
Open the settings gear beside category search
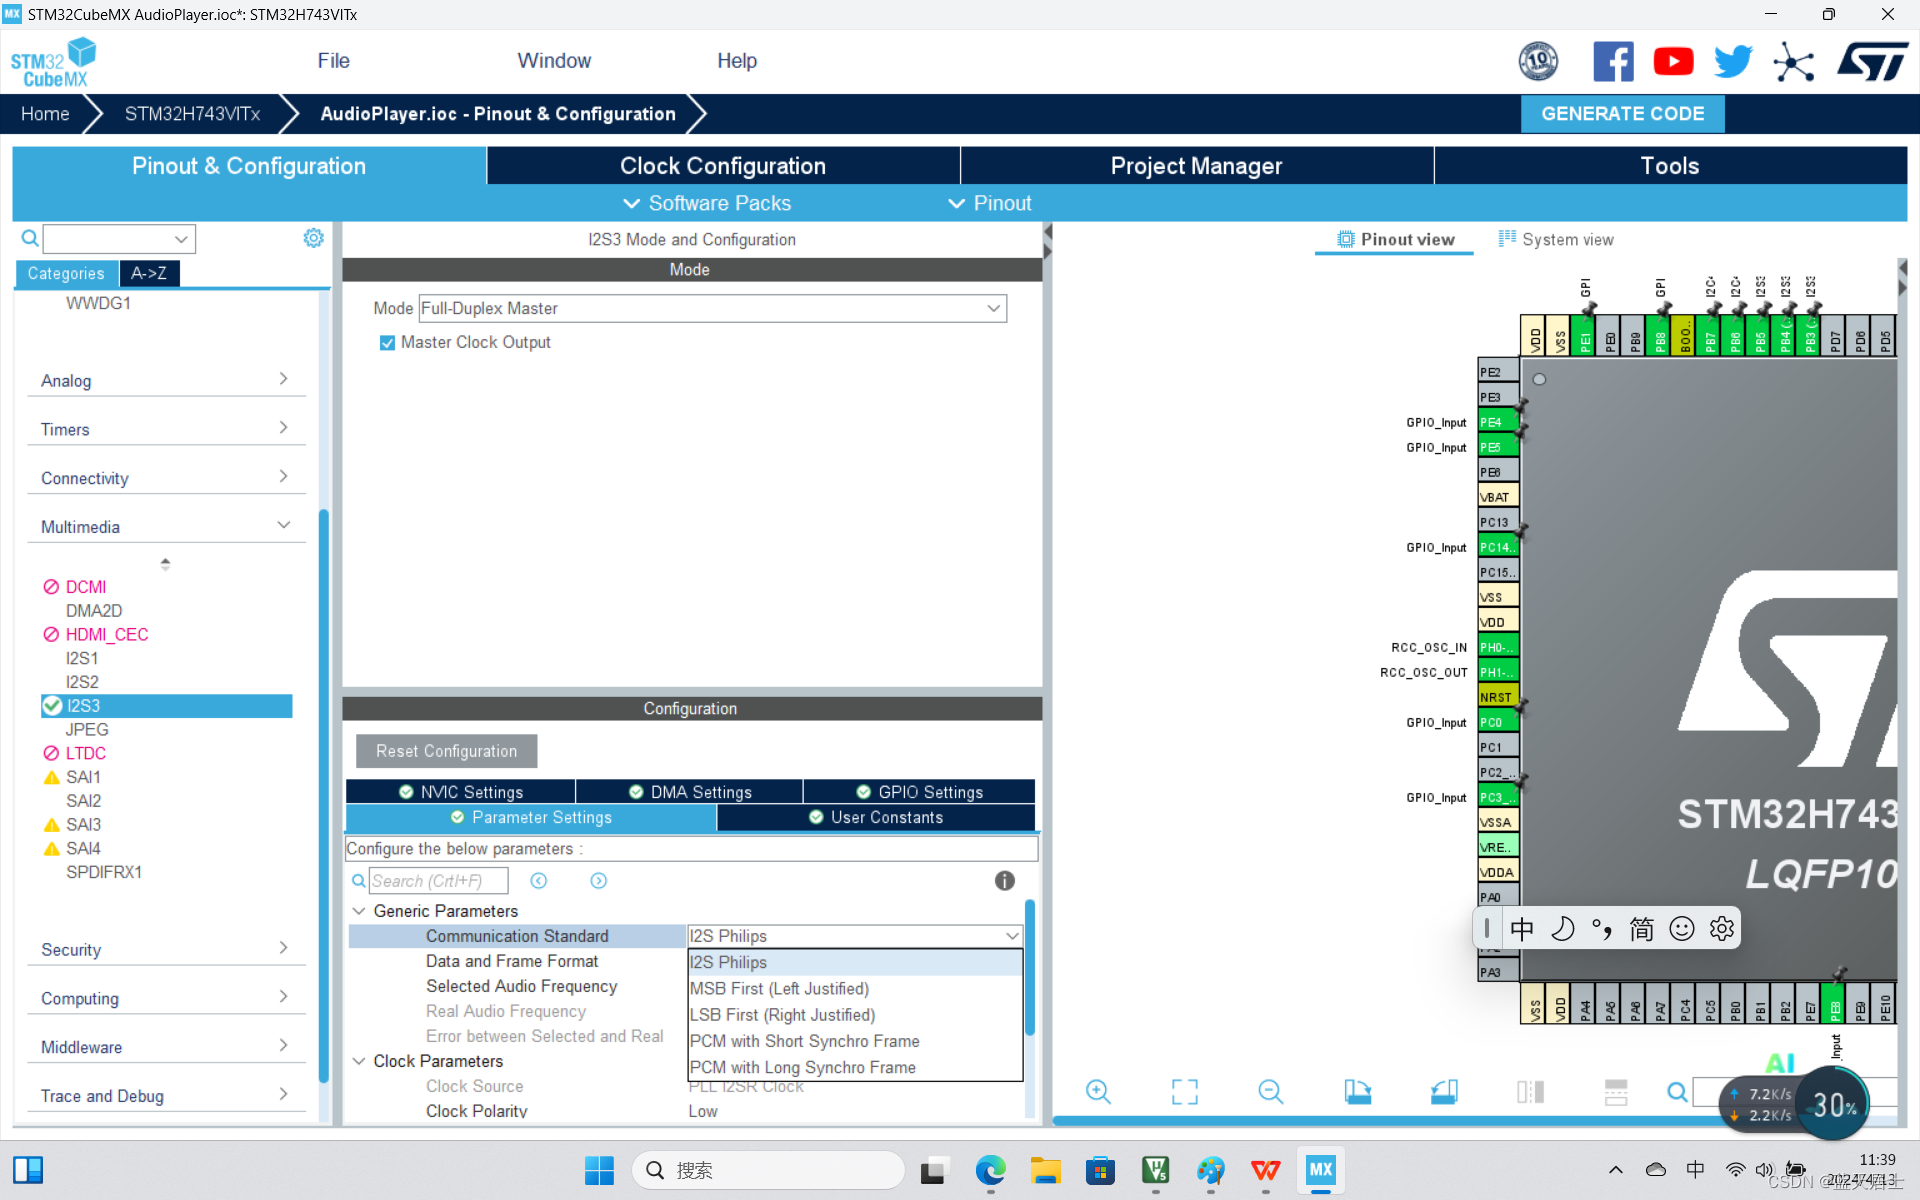[x=313, y=238]
